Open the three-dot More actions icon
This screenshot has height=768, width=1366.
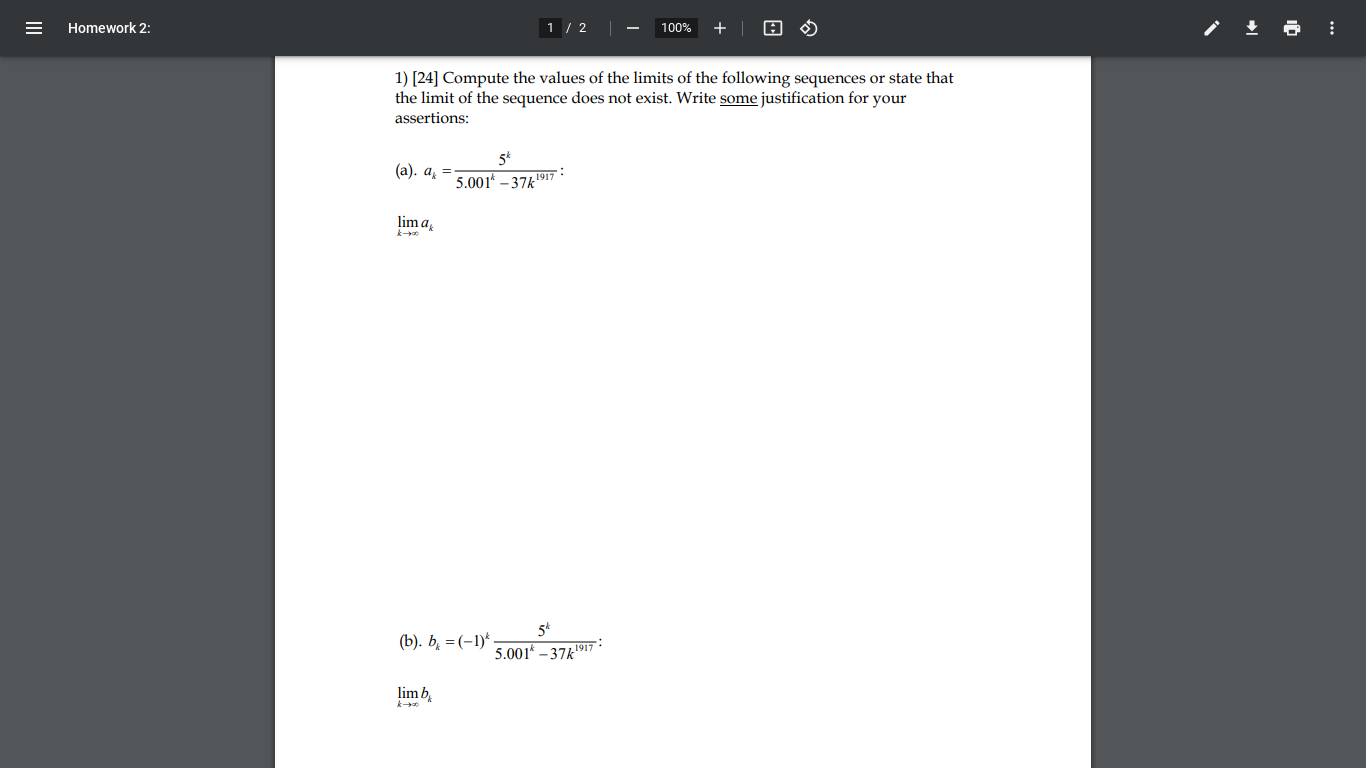click(x=1331, y=28)
